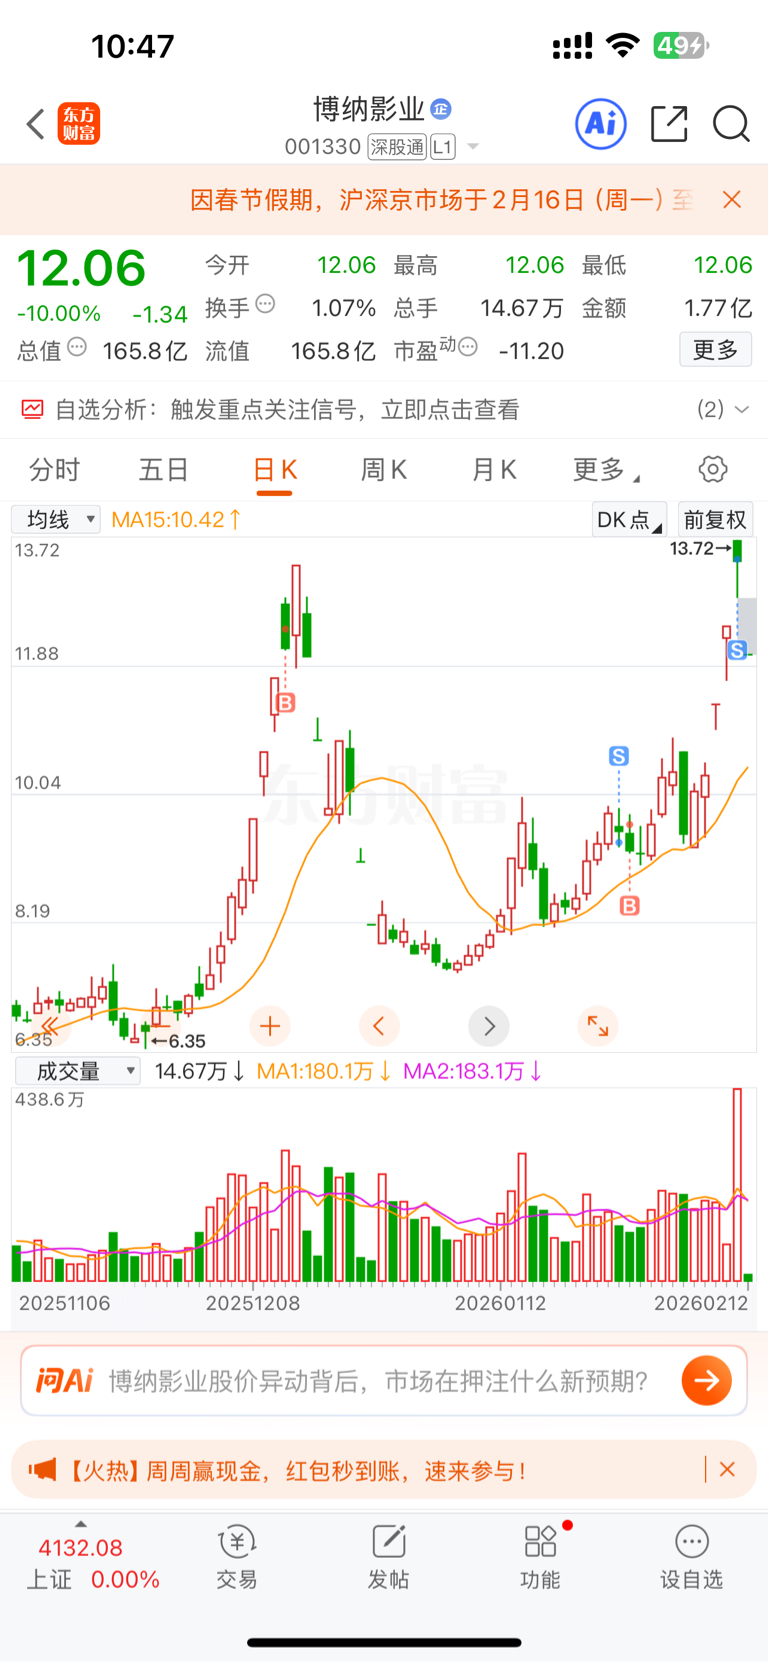
Task: Switch to the 周K tab
Action: point(384,470)
